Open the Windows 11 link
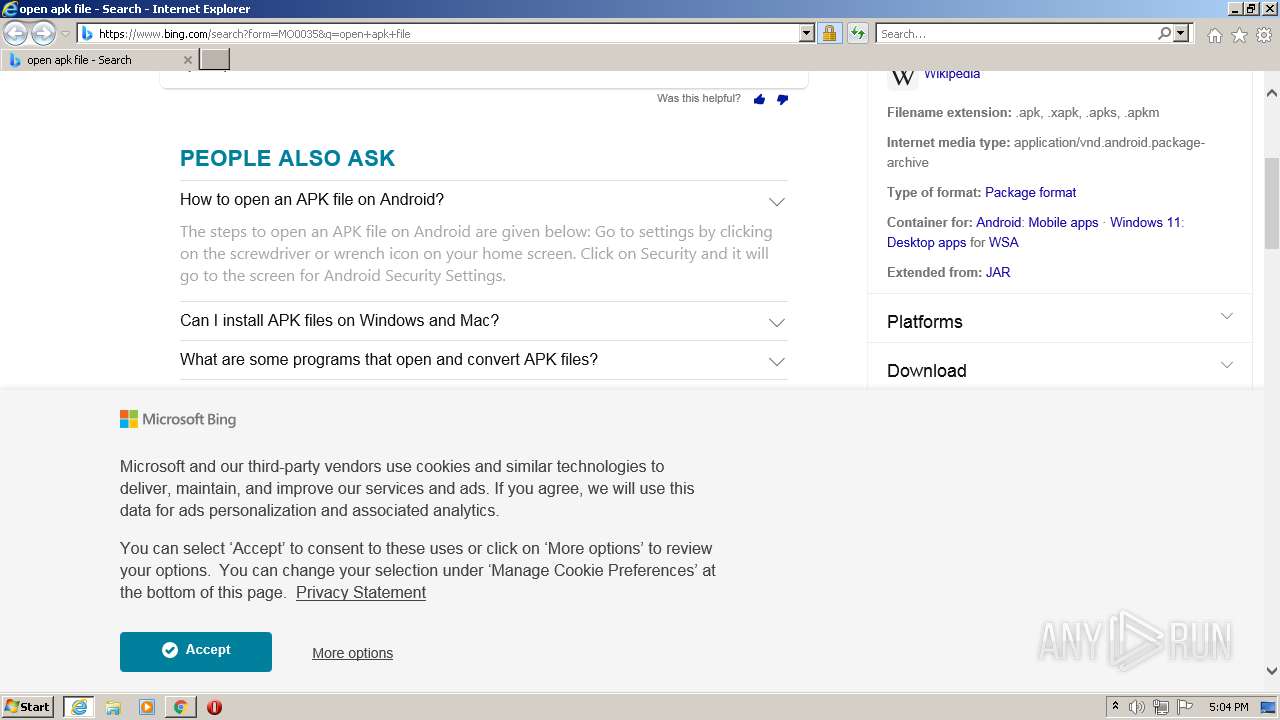 [x=1145, y=222]
